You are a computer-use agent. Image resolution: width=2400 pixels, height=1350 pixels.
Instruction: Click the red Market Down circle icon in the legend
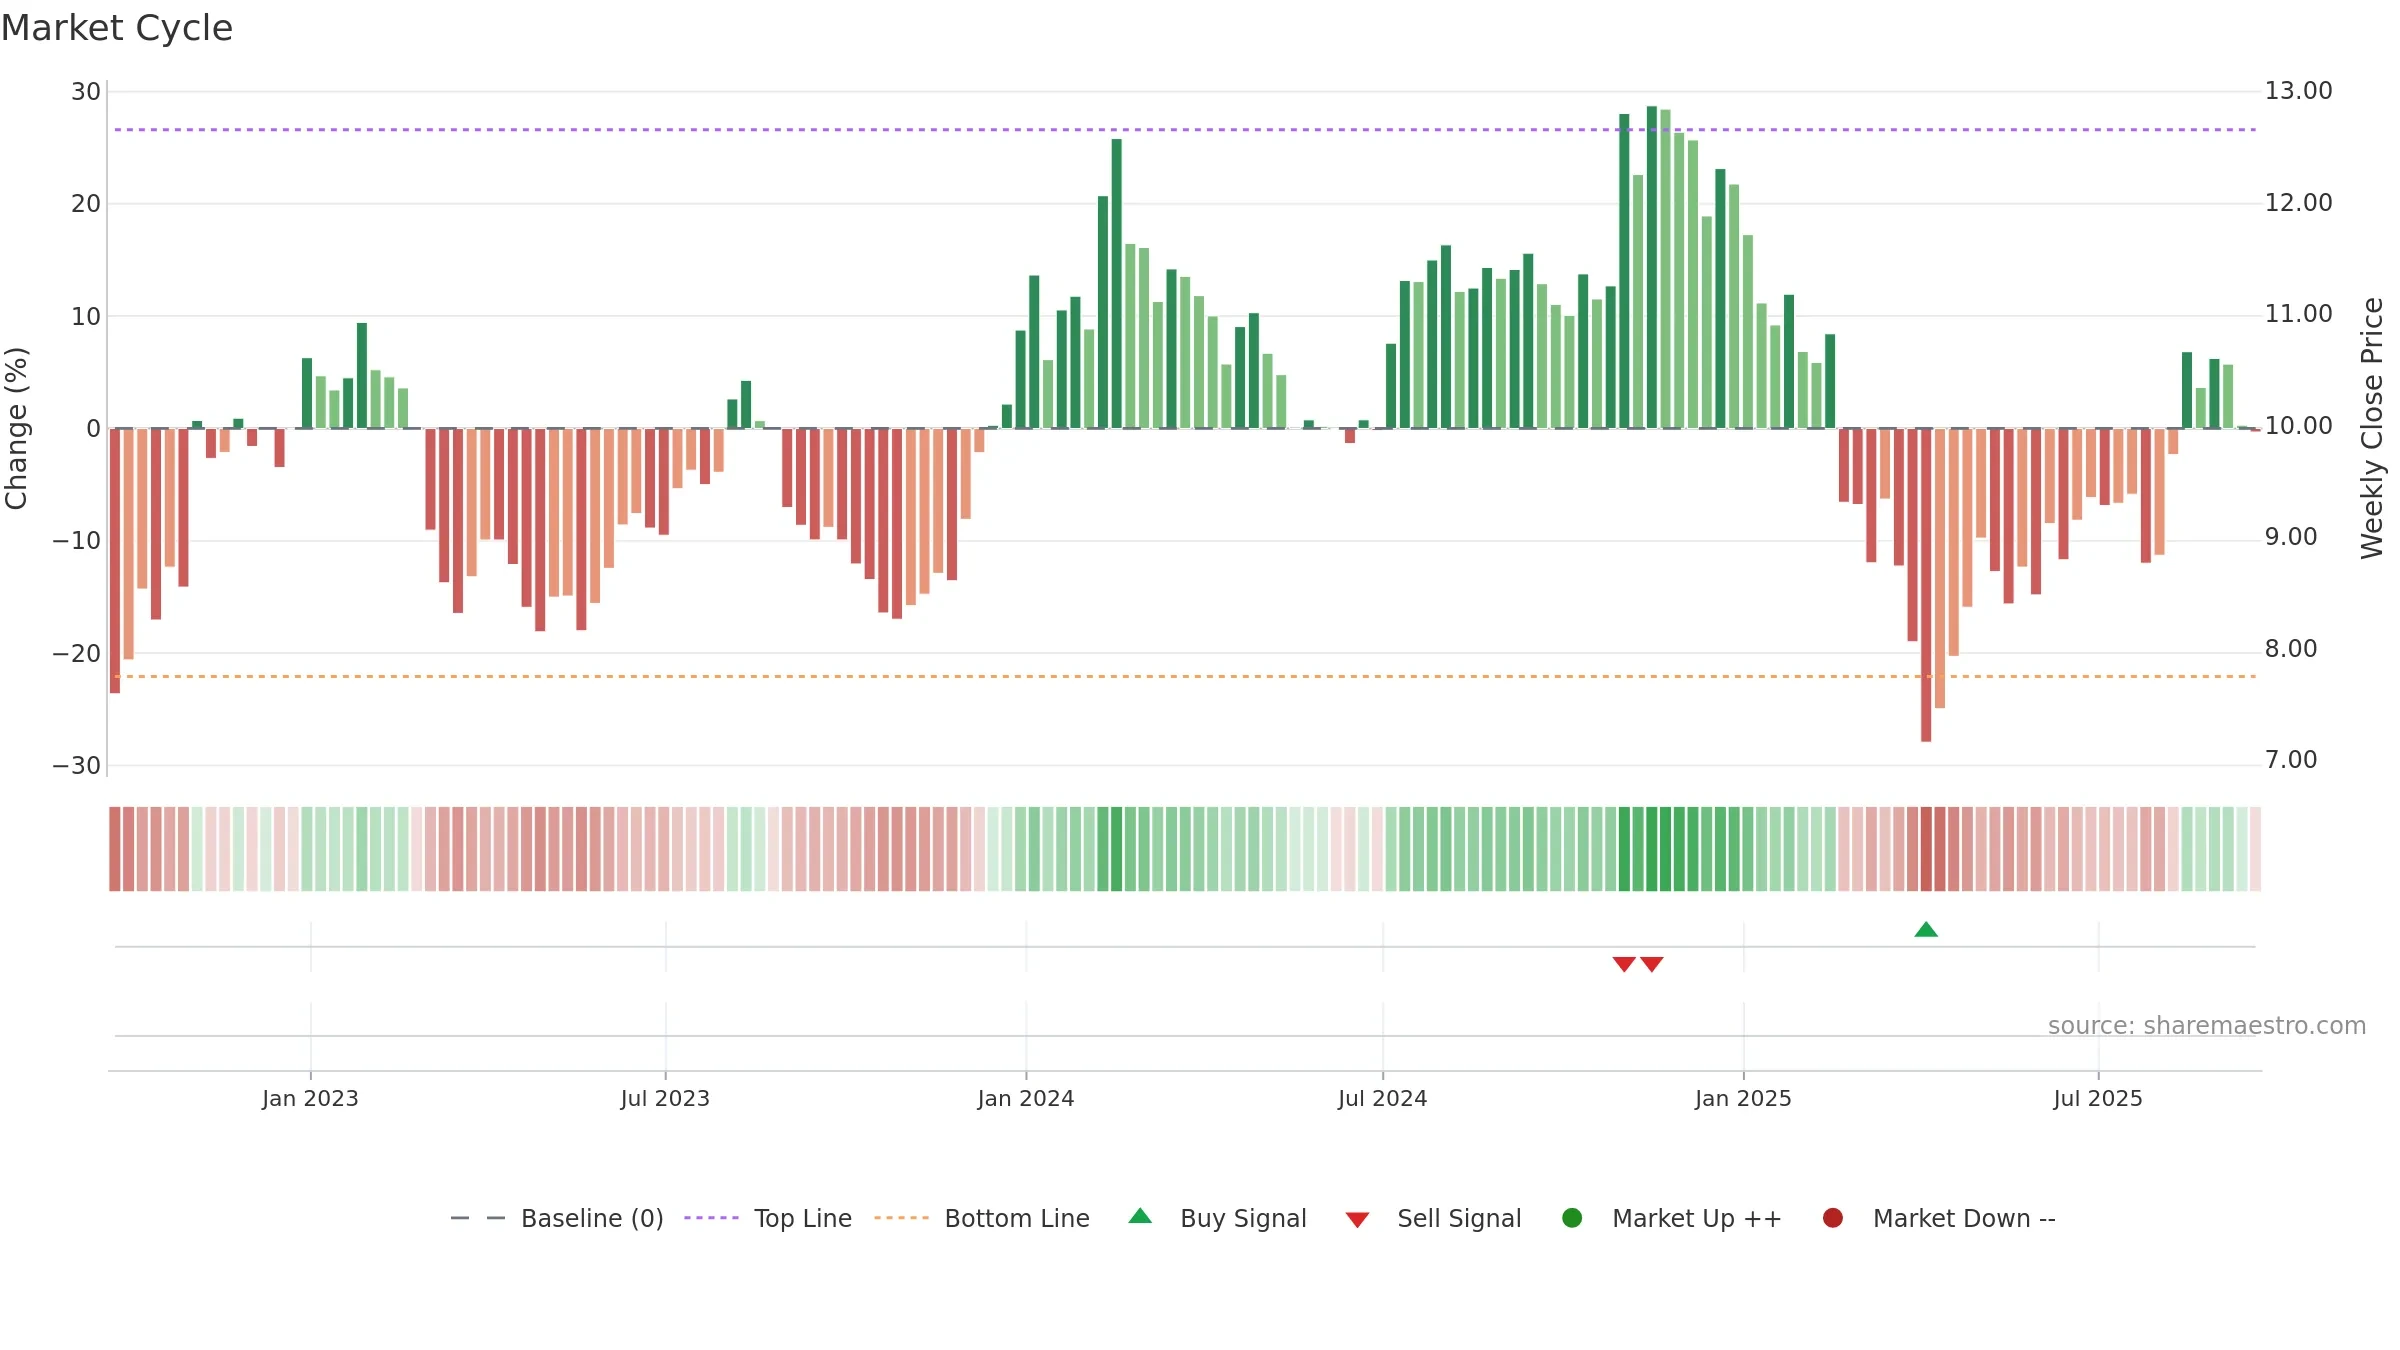point(1833,1218)
